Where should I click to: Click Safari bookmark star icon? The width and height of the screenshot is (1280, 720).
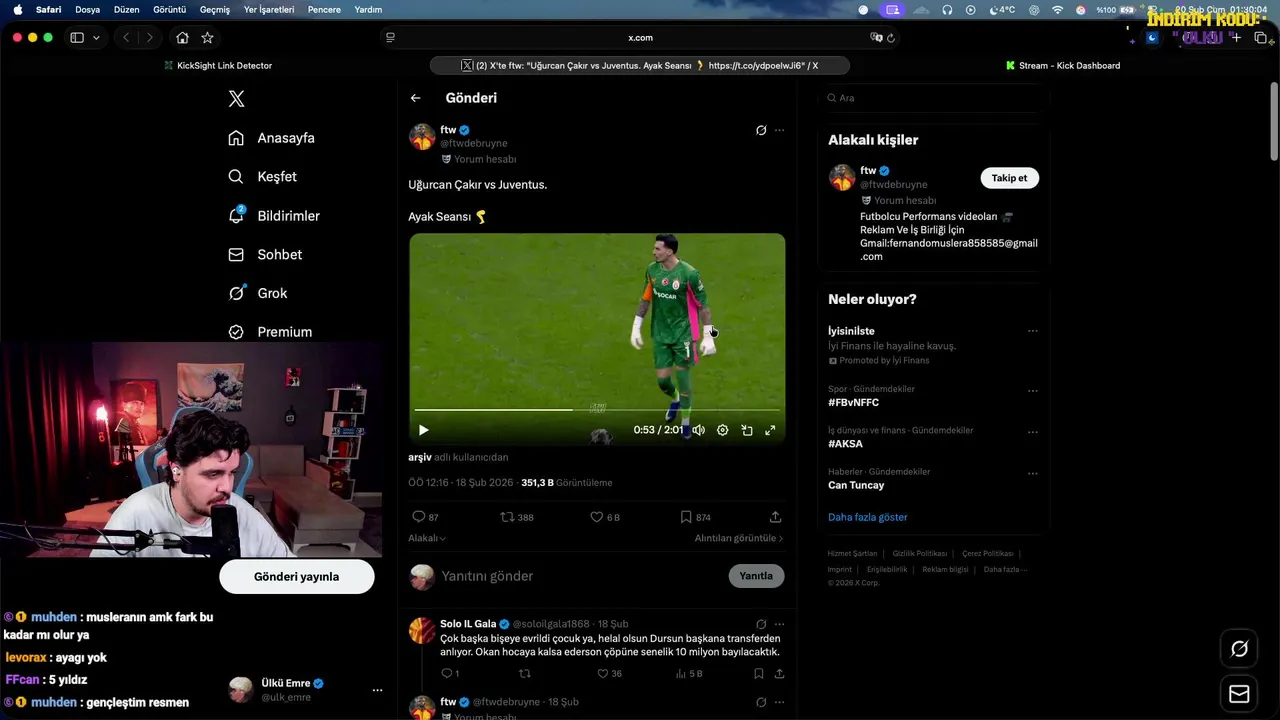coord(207,37)
